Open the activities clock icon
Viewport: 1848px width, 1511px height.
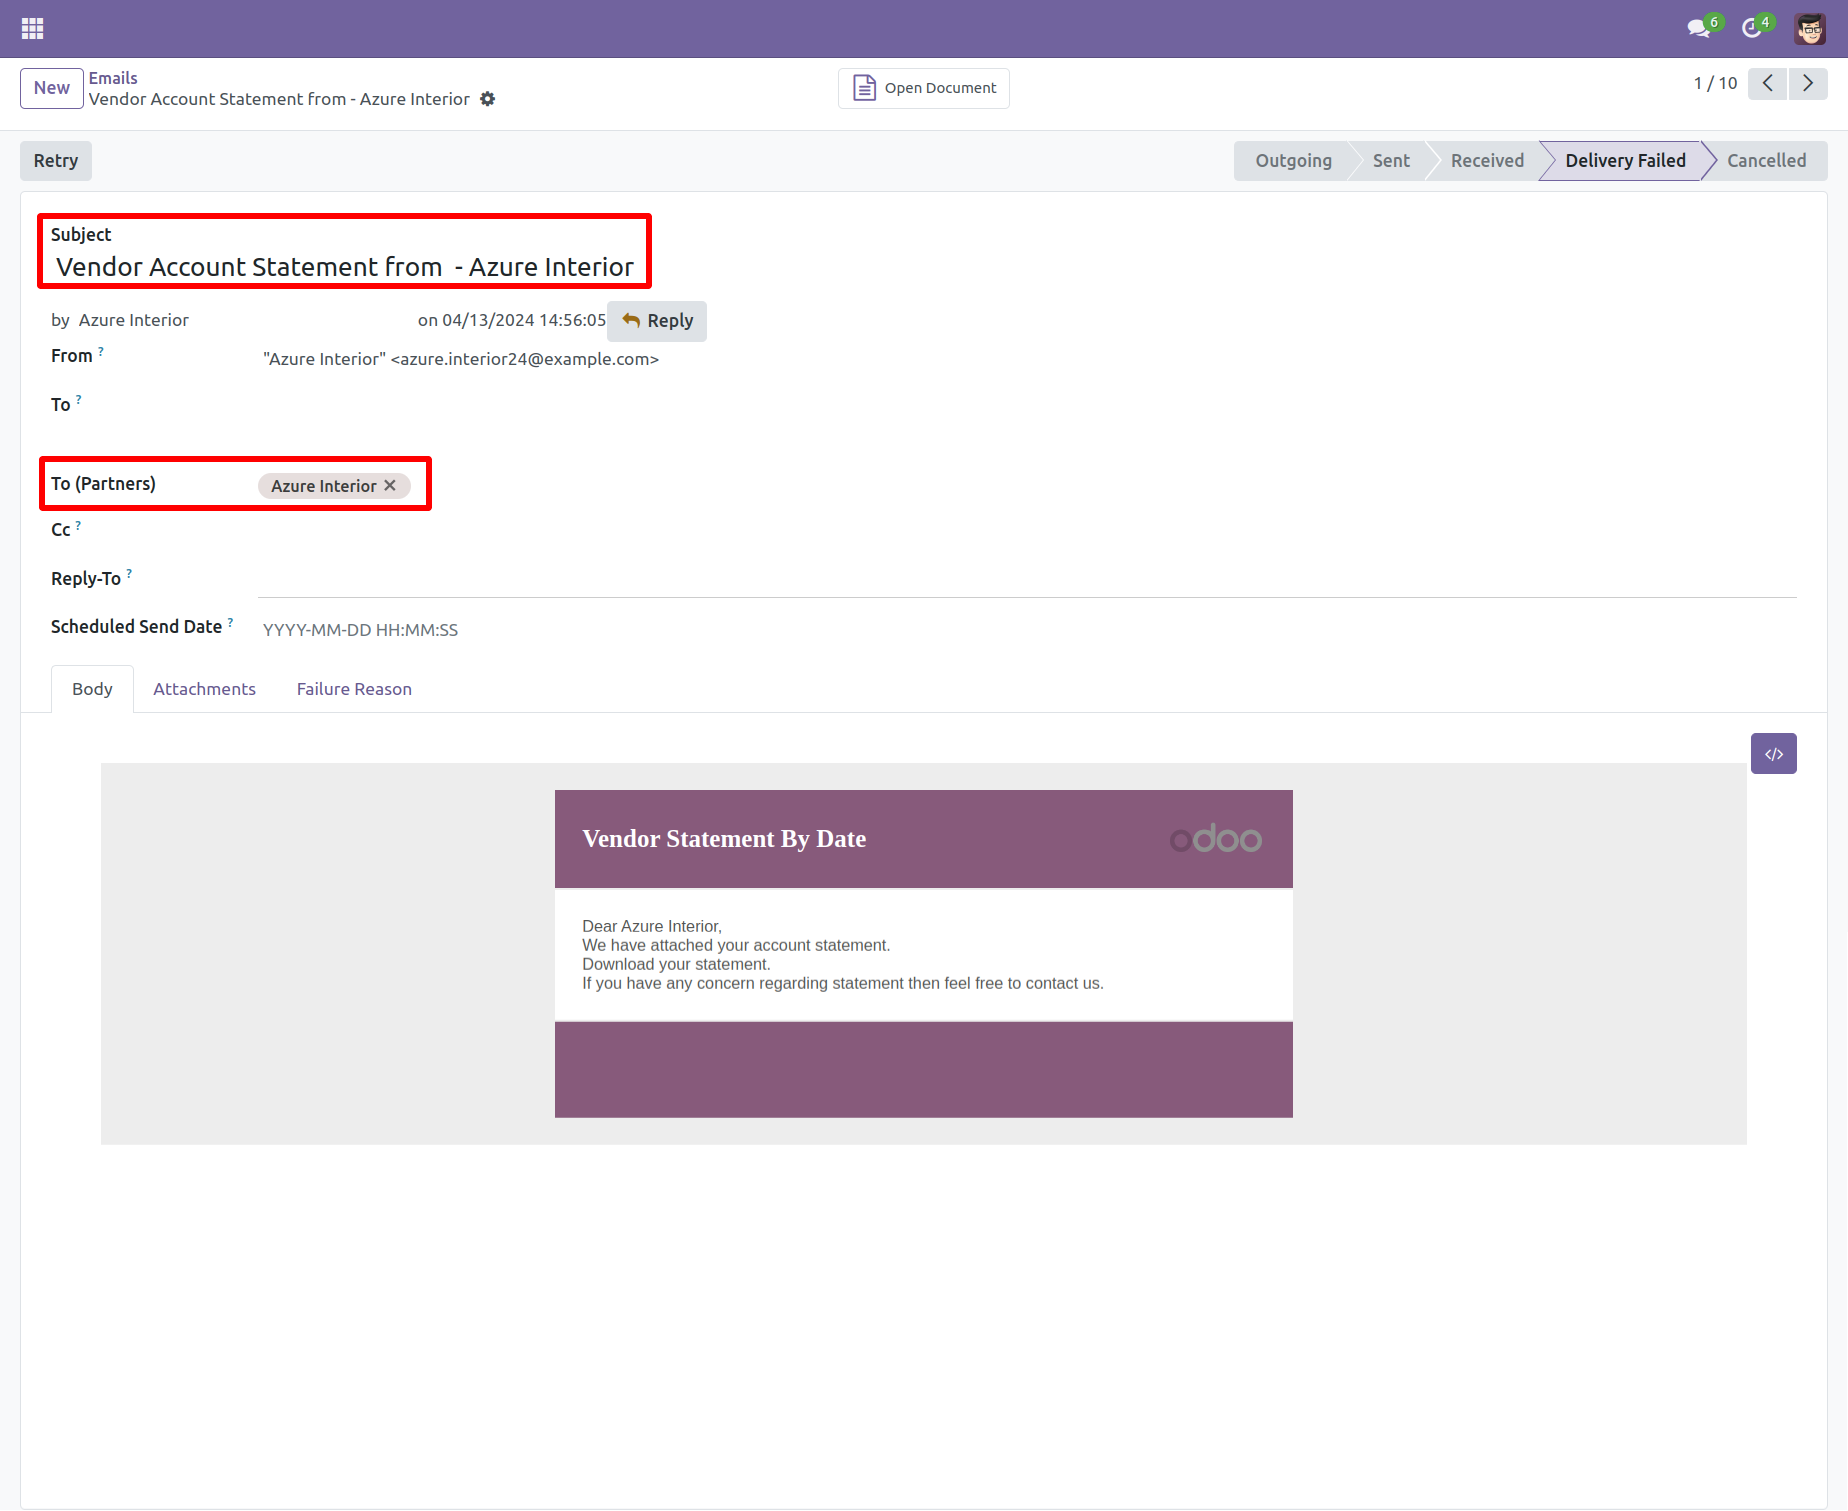pos(1752,28)
